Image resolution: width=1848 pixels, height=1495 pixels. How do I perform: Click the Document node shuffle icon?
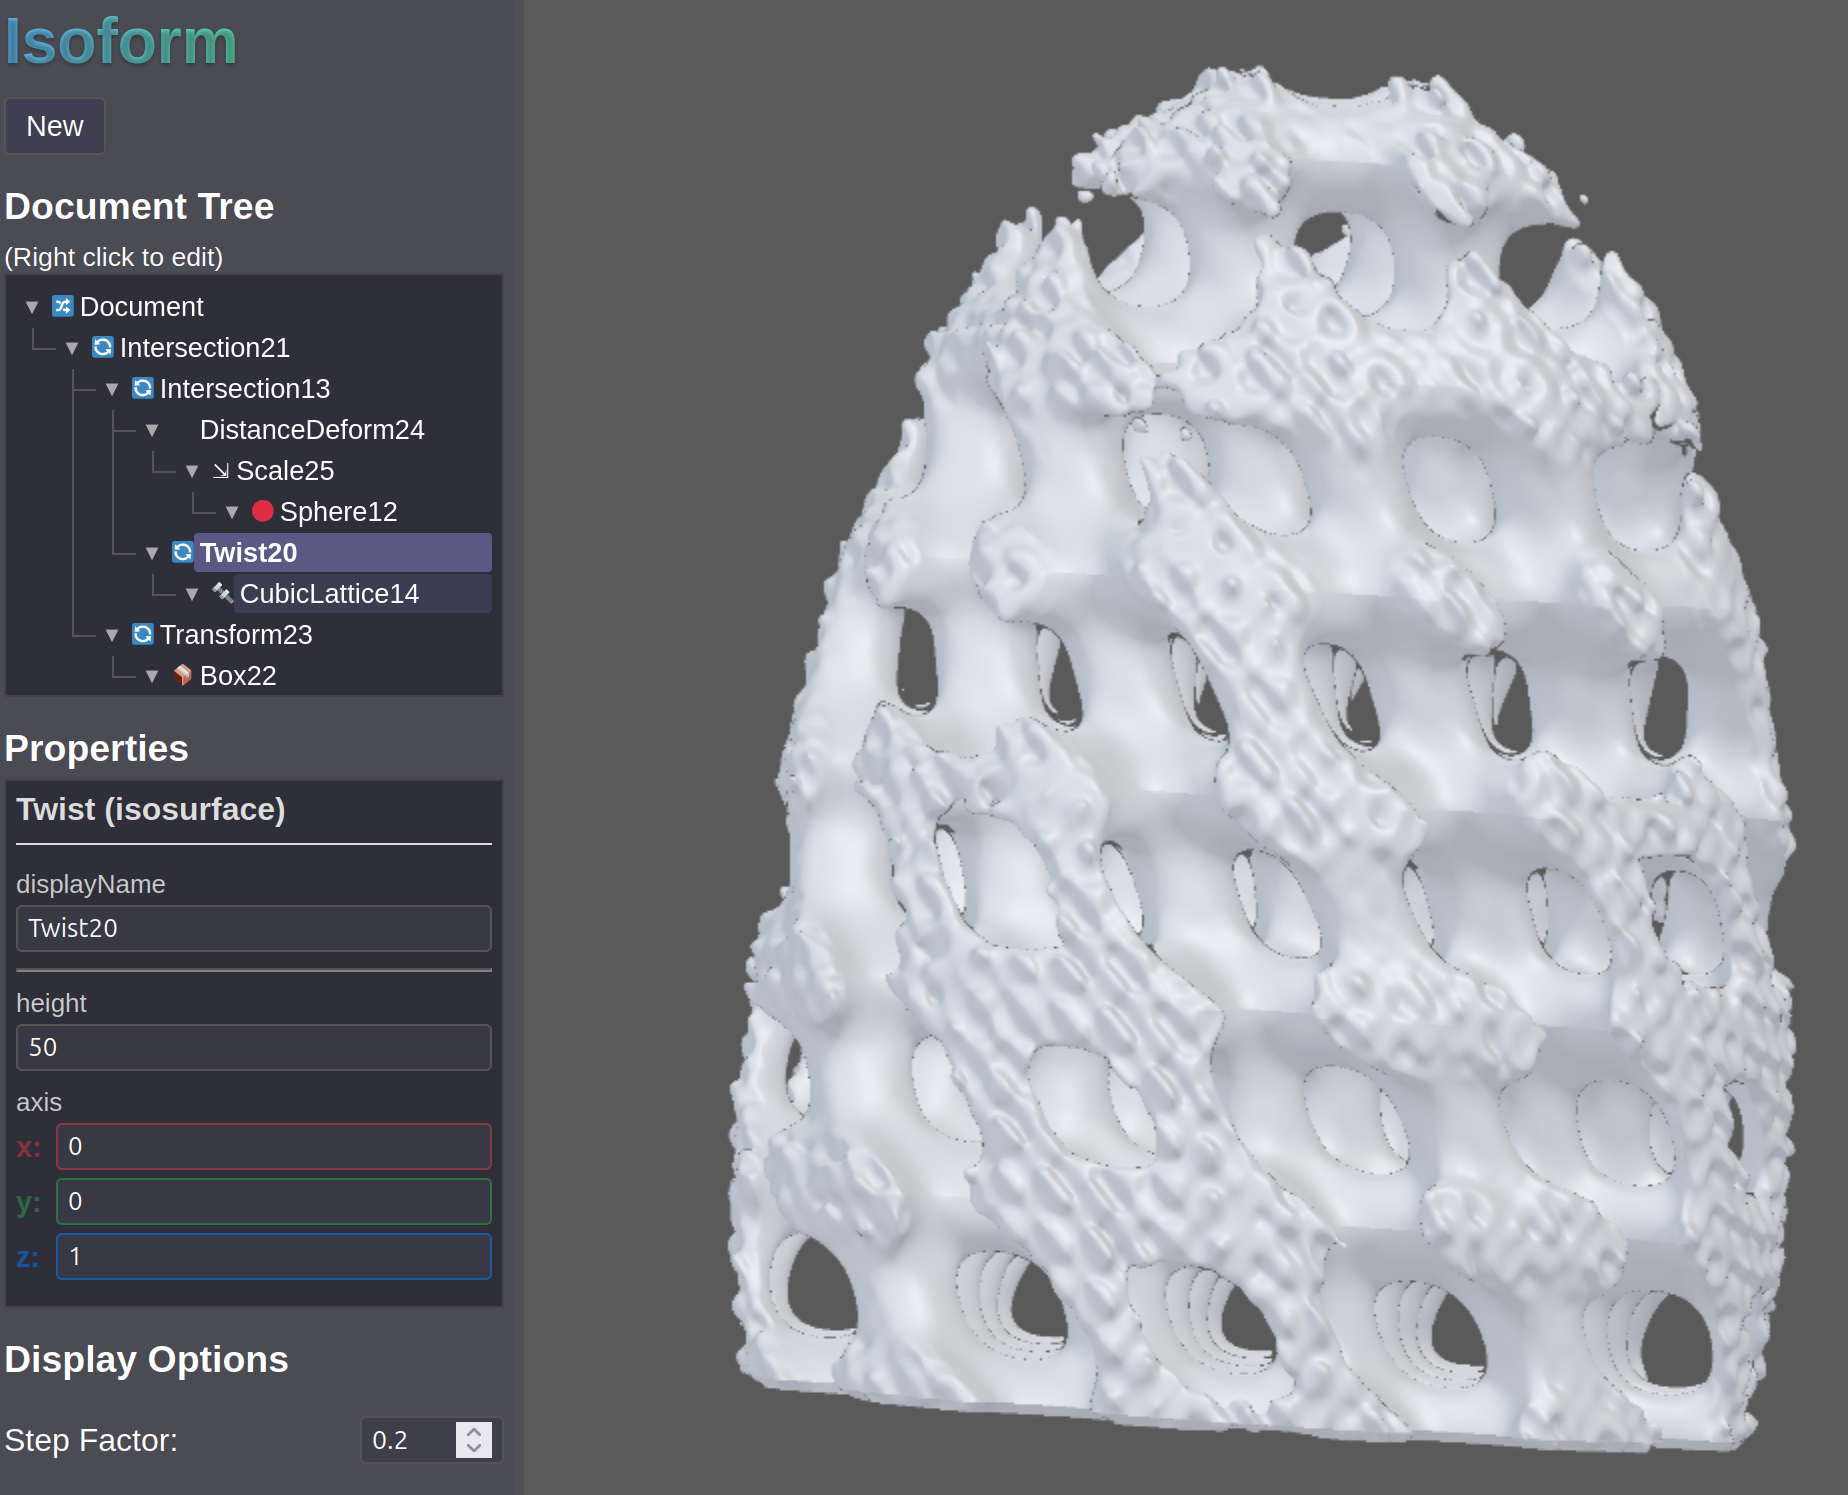[x=63, y=306]
